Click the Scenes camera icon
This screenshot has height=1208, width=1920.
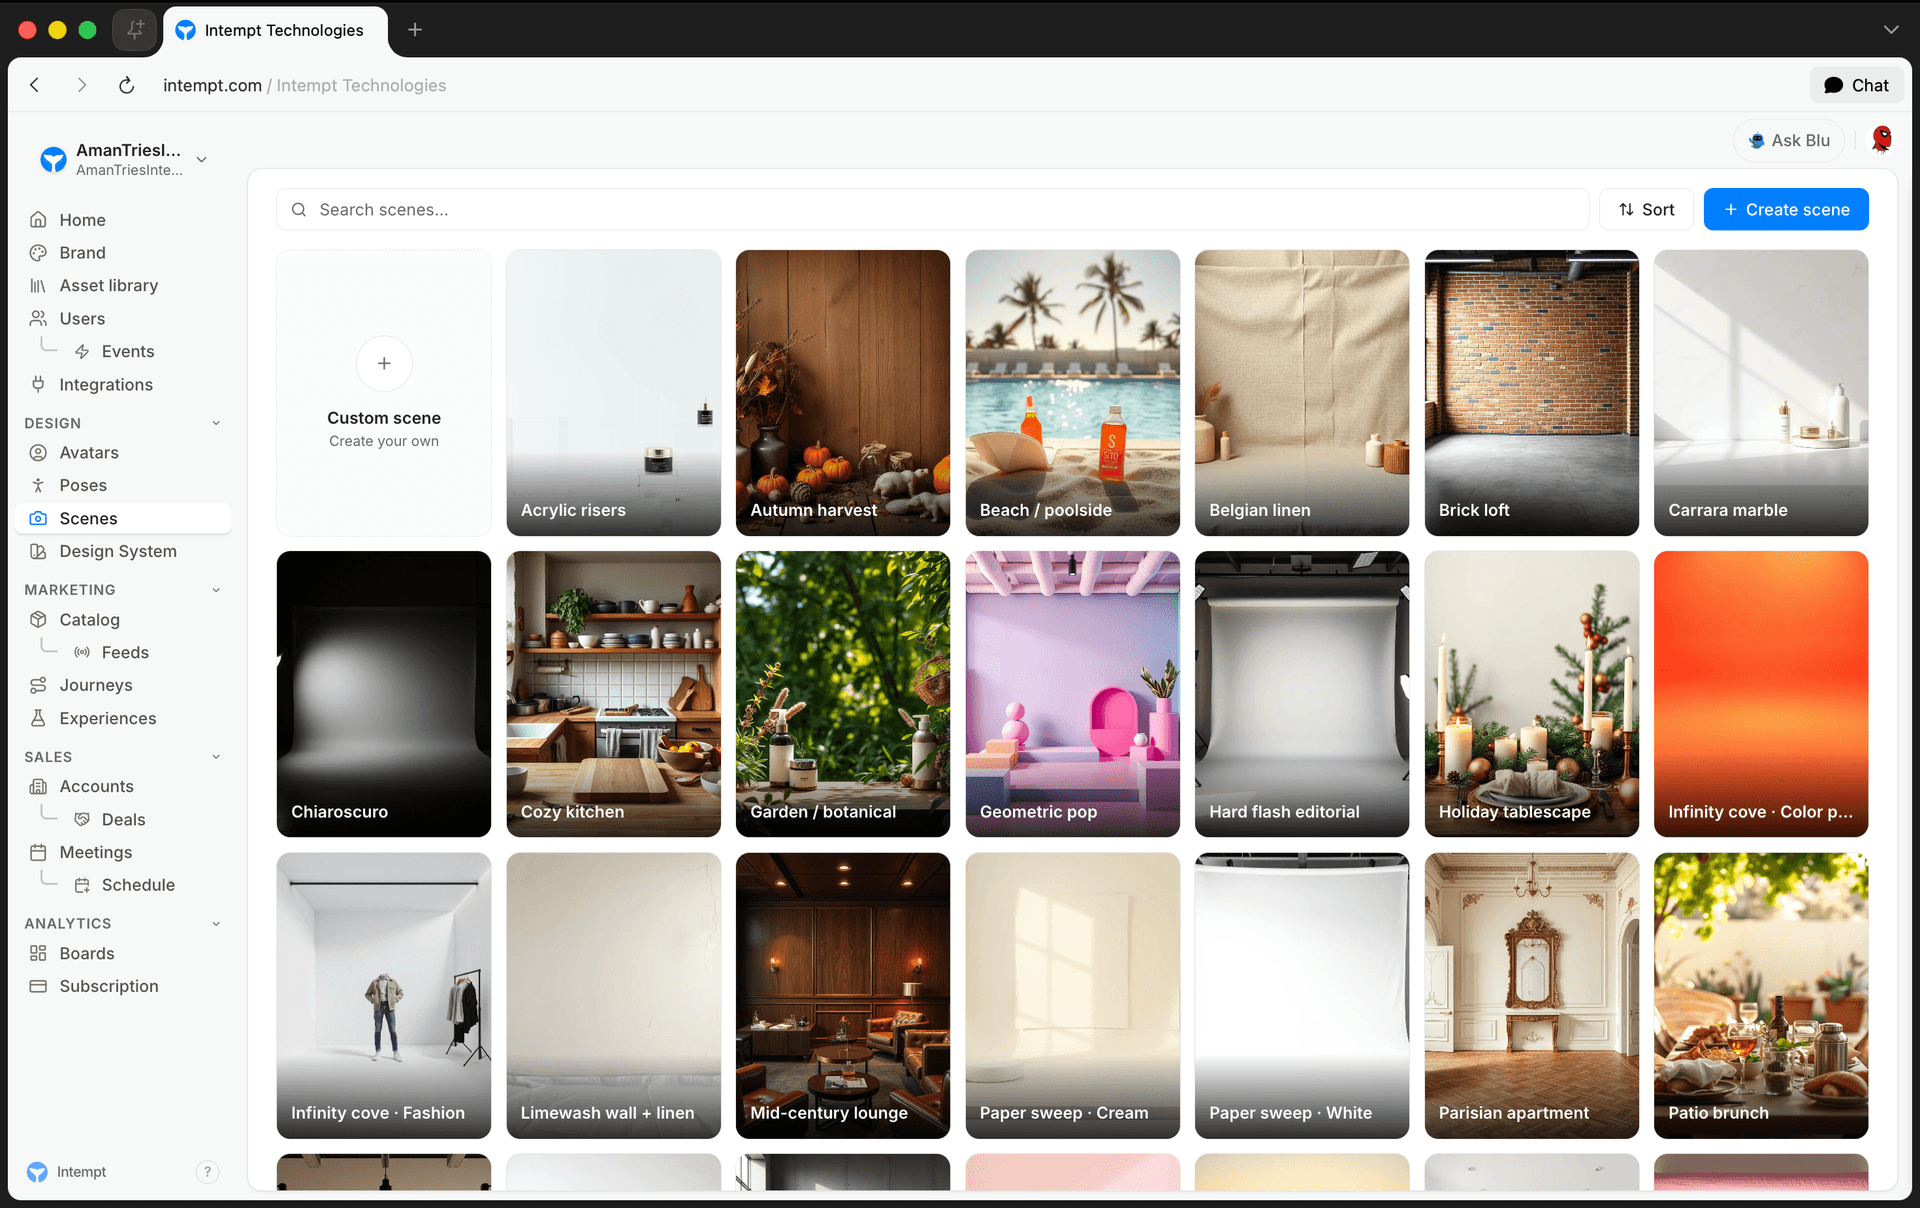38,519
